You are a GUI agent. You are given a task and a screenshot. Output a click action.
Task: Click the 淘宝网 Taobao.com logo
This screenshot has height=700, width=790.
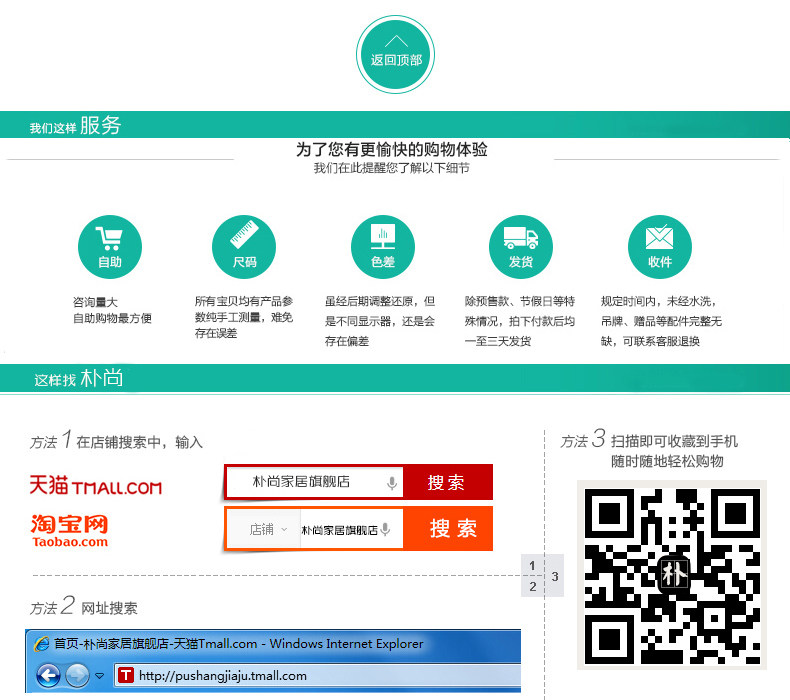(x=70, y=531)
